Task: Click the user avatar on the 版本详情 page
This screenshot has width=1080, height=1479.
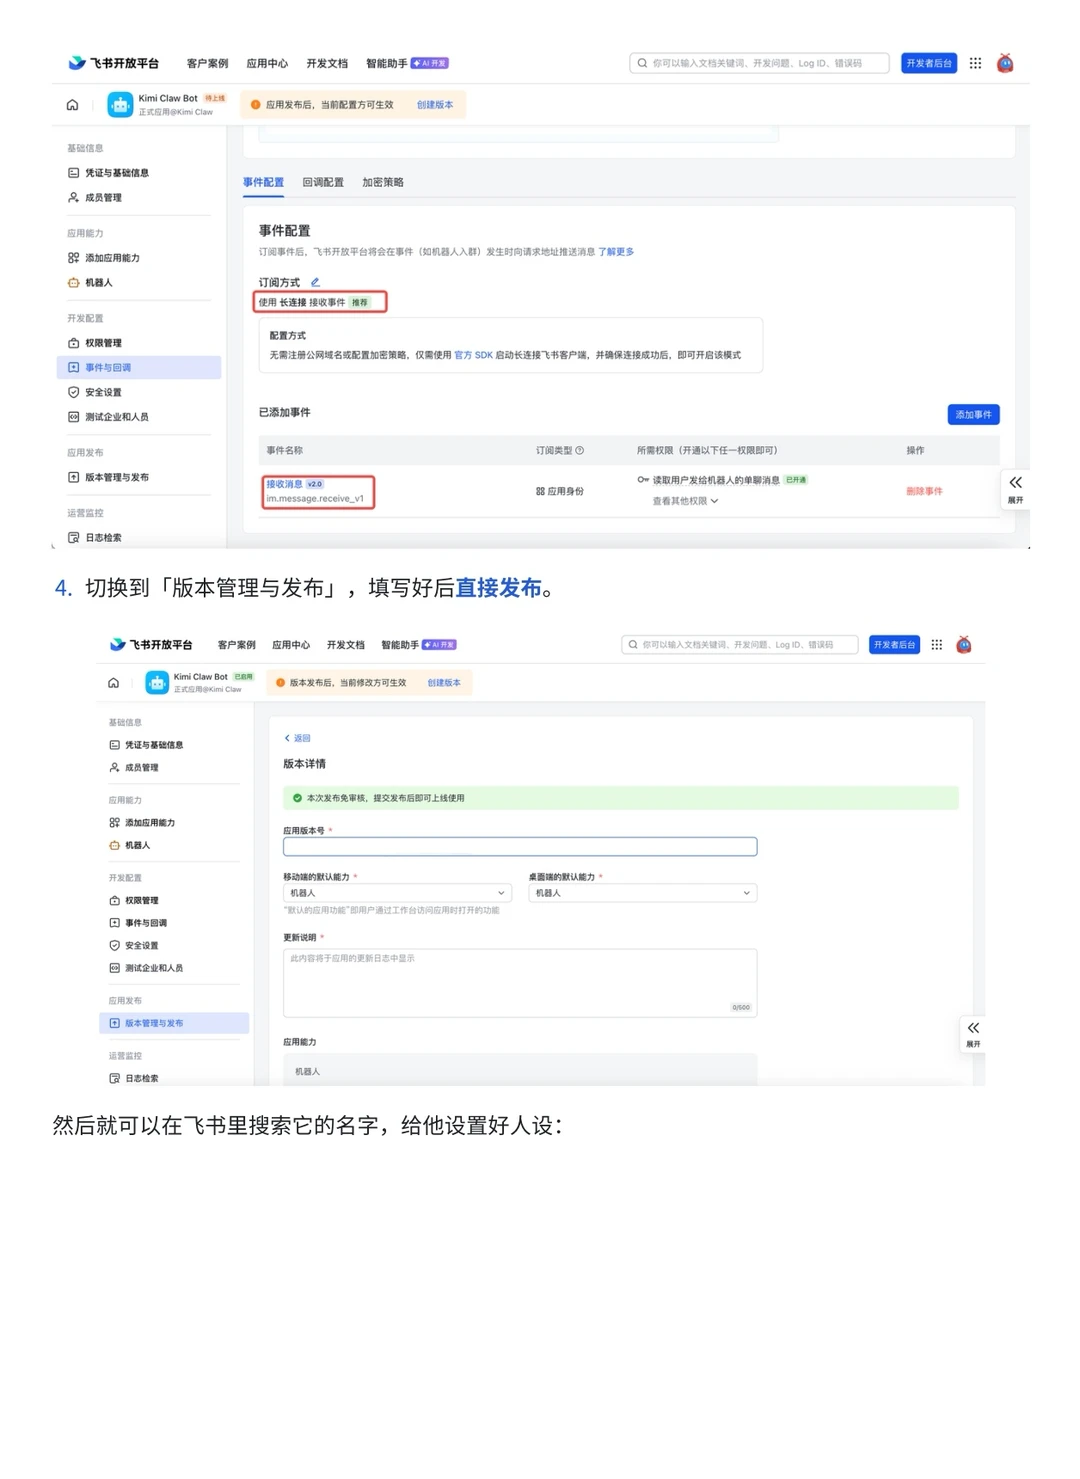Action: [964, 645]
